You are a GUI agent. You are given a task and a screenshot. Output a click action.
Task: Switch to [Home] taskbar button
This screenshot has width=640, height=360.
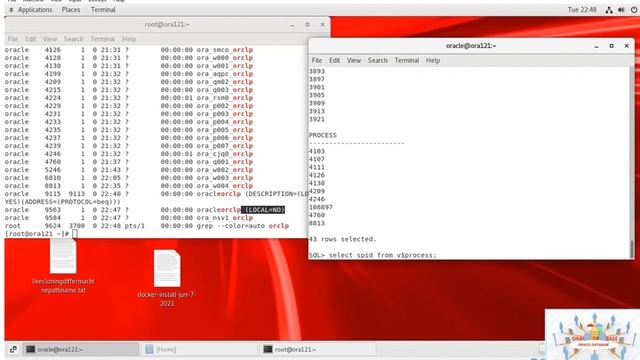point(200,349)
